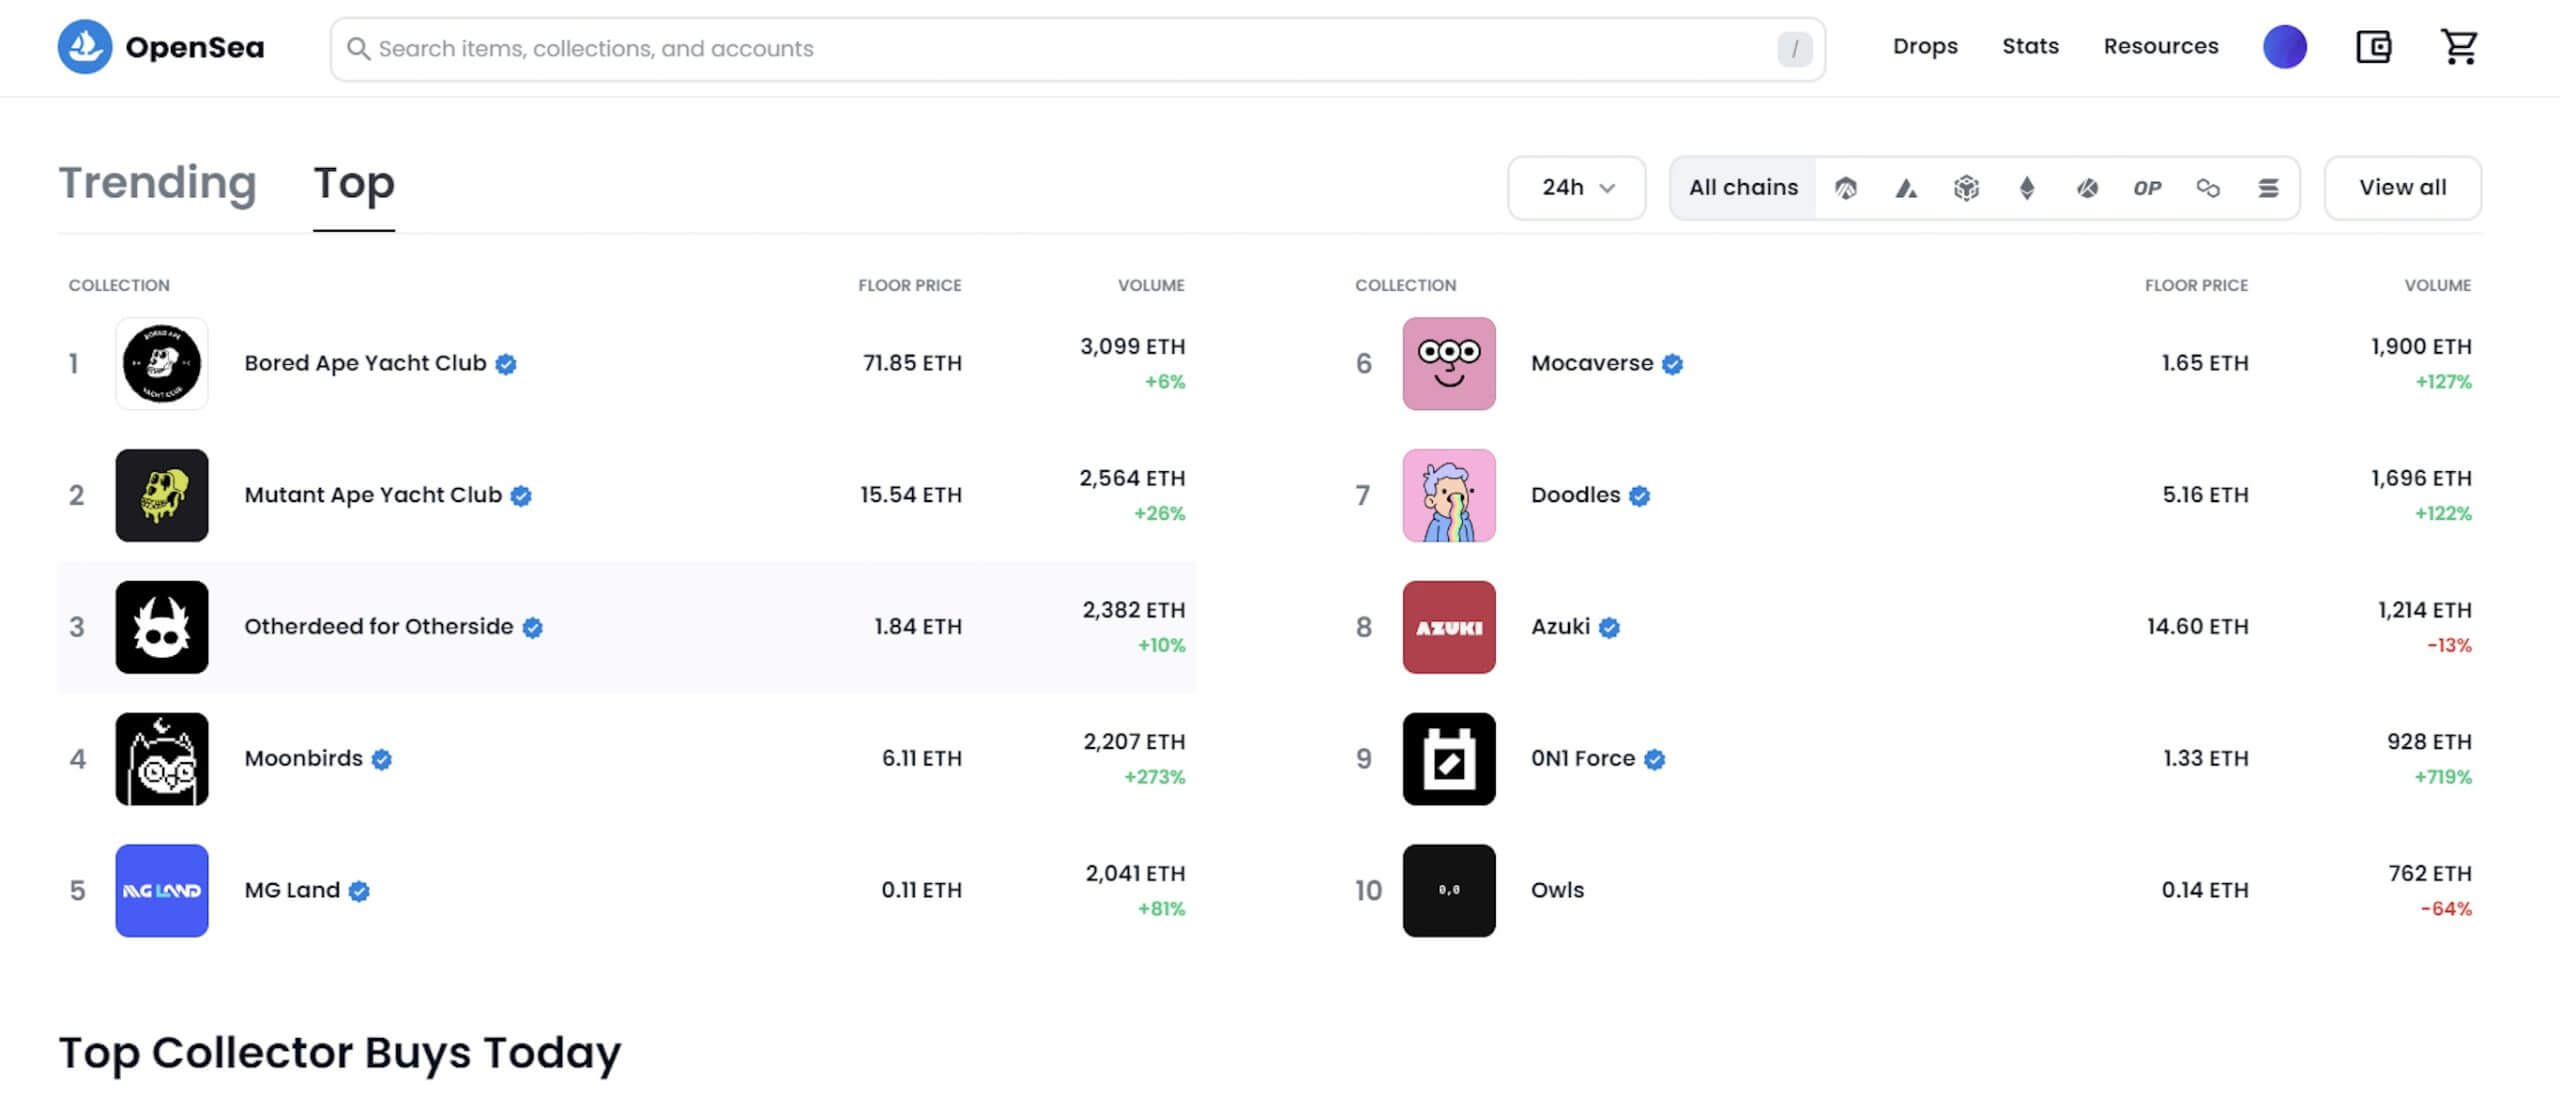Switch to the Trending tab

[158, 183]
